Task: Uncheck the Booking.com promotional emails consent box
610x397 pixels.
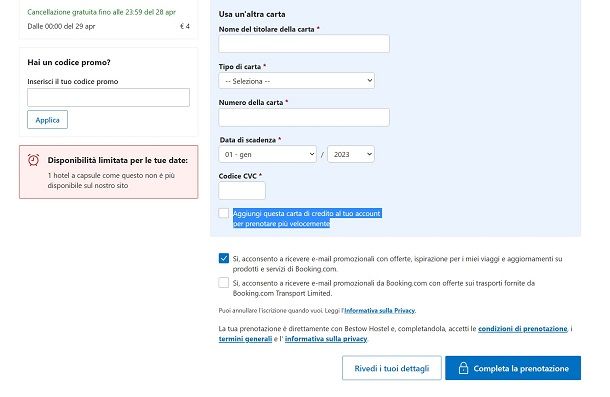Action: click(224, 258)
